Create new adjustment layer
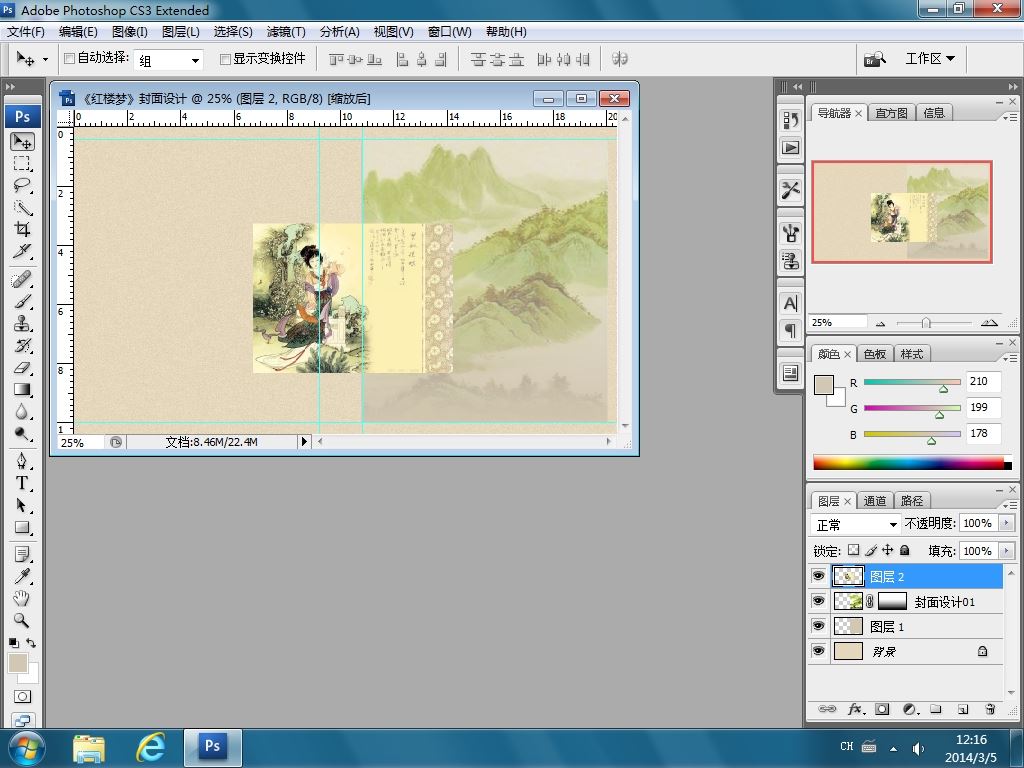1024x768 pixels. (x=910, y=709)
